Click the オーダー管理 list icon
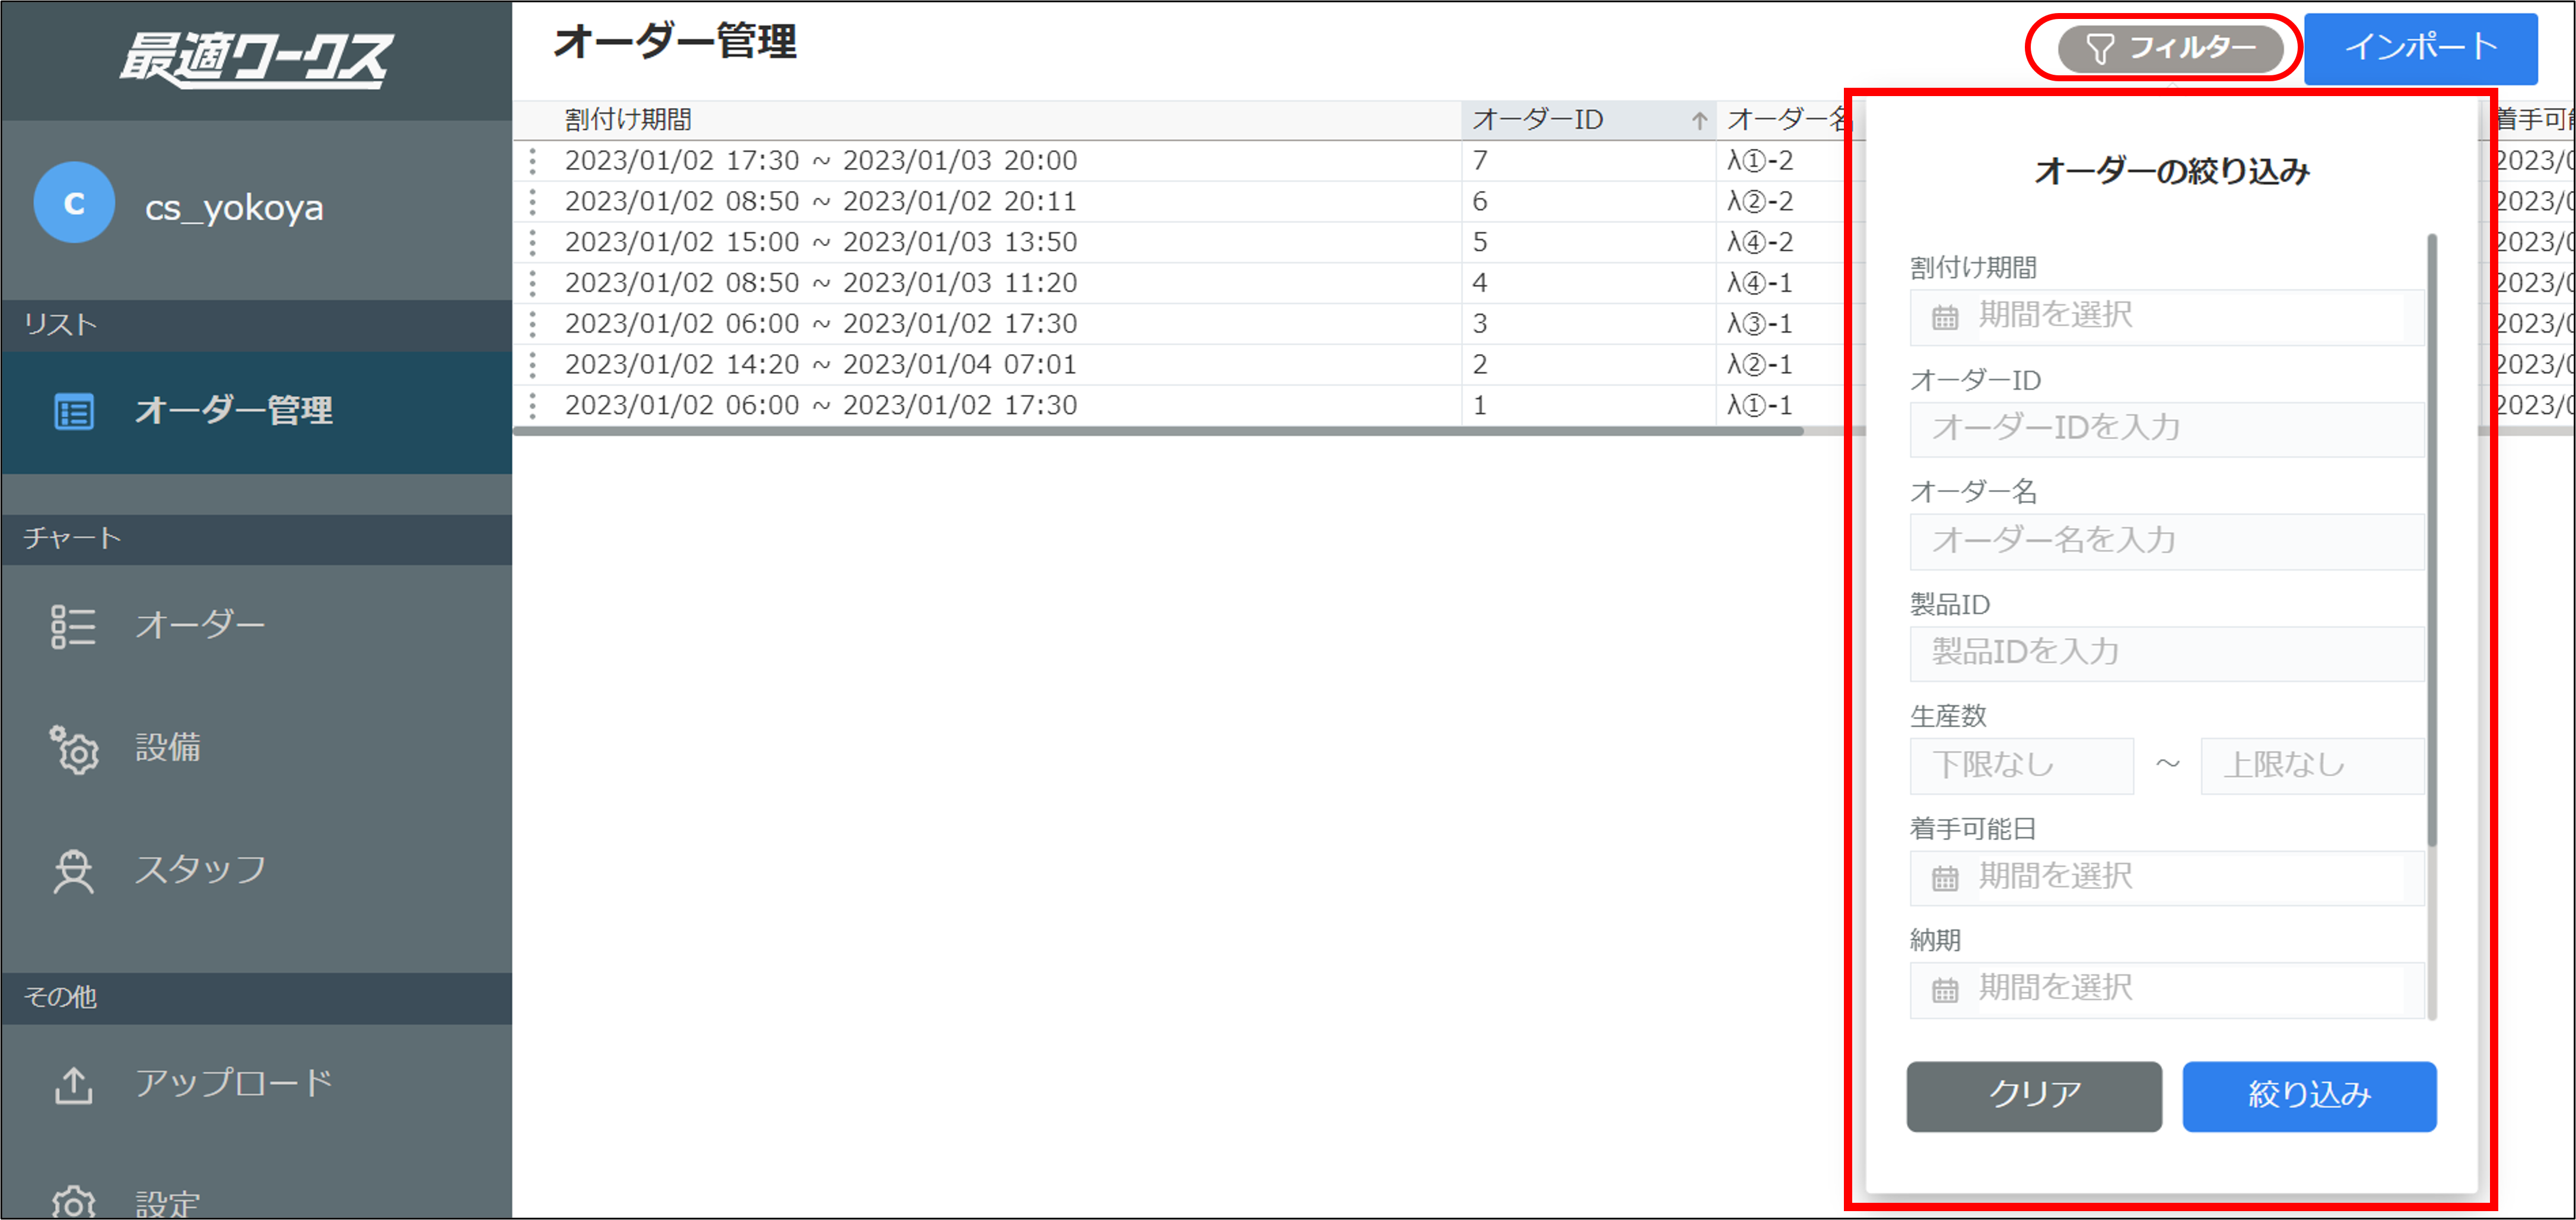The image size is (2576, 1220). coord(74,412)
